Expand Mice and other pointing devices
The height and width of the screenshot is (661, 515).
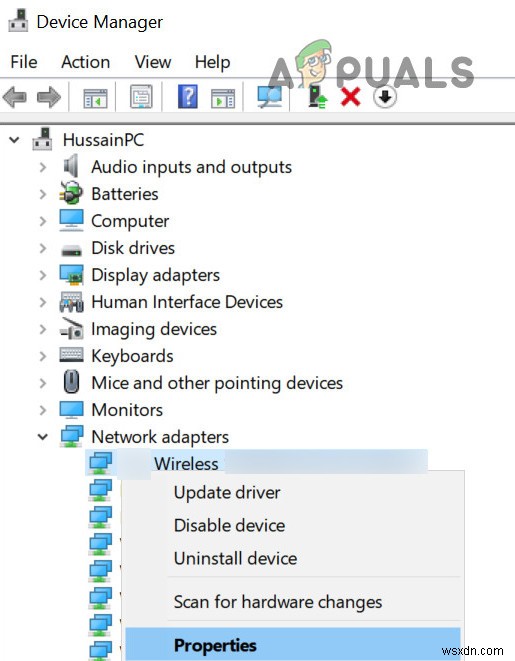43,383
